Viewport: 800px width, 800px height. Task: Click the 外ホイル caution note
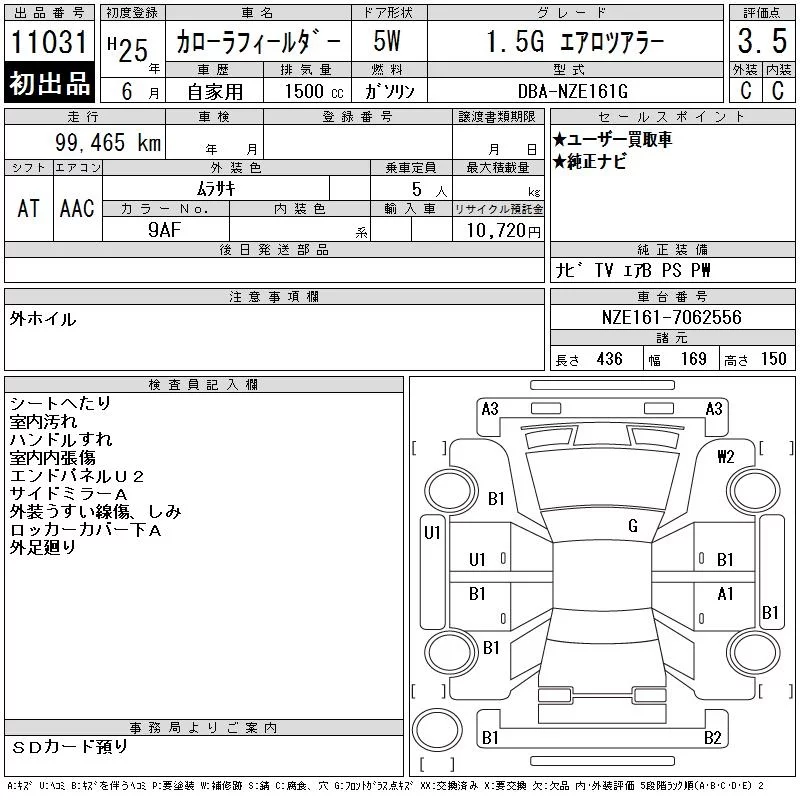[43, 319]
